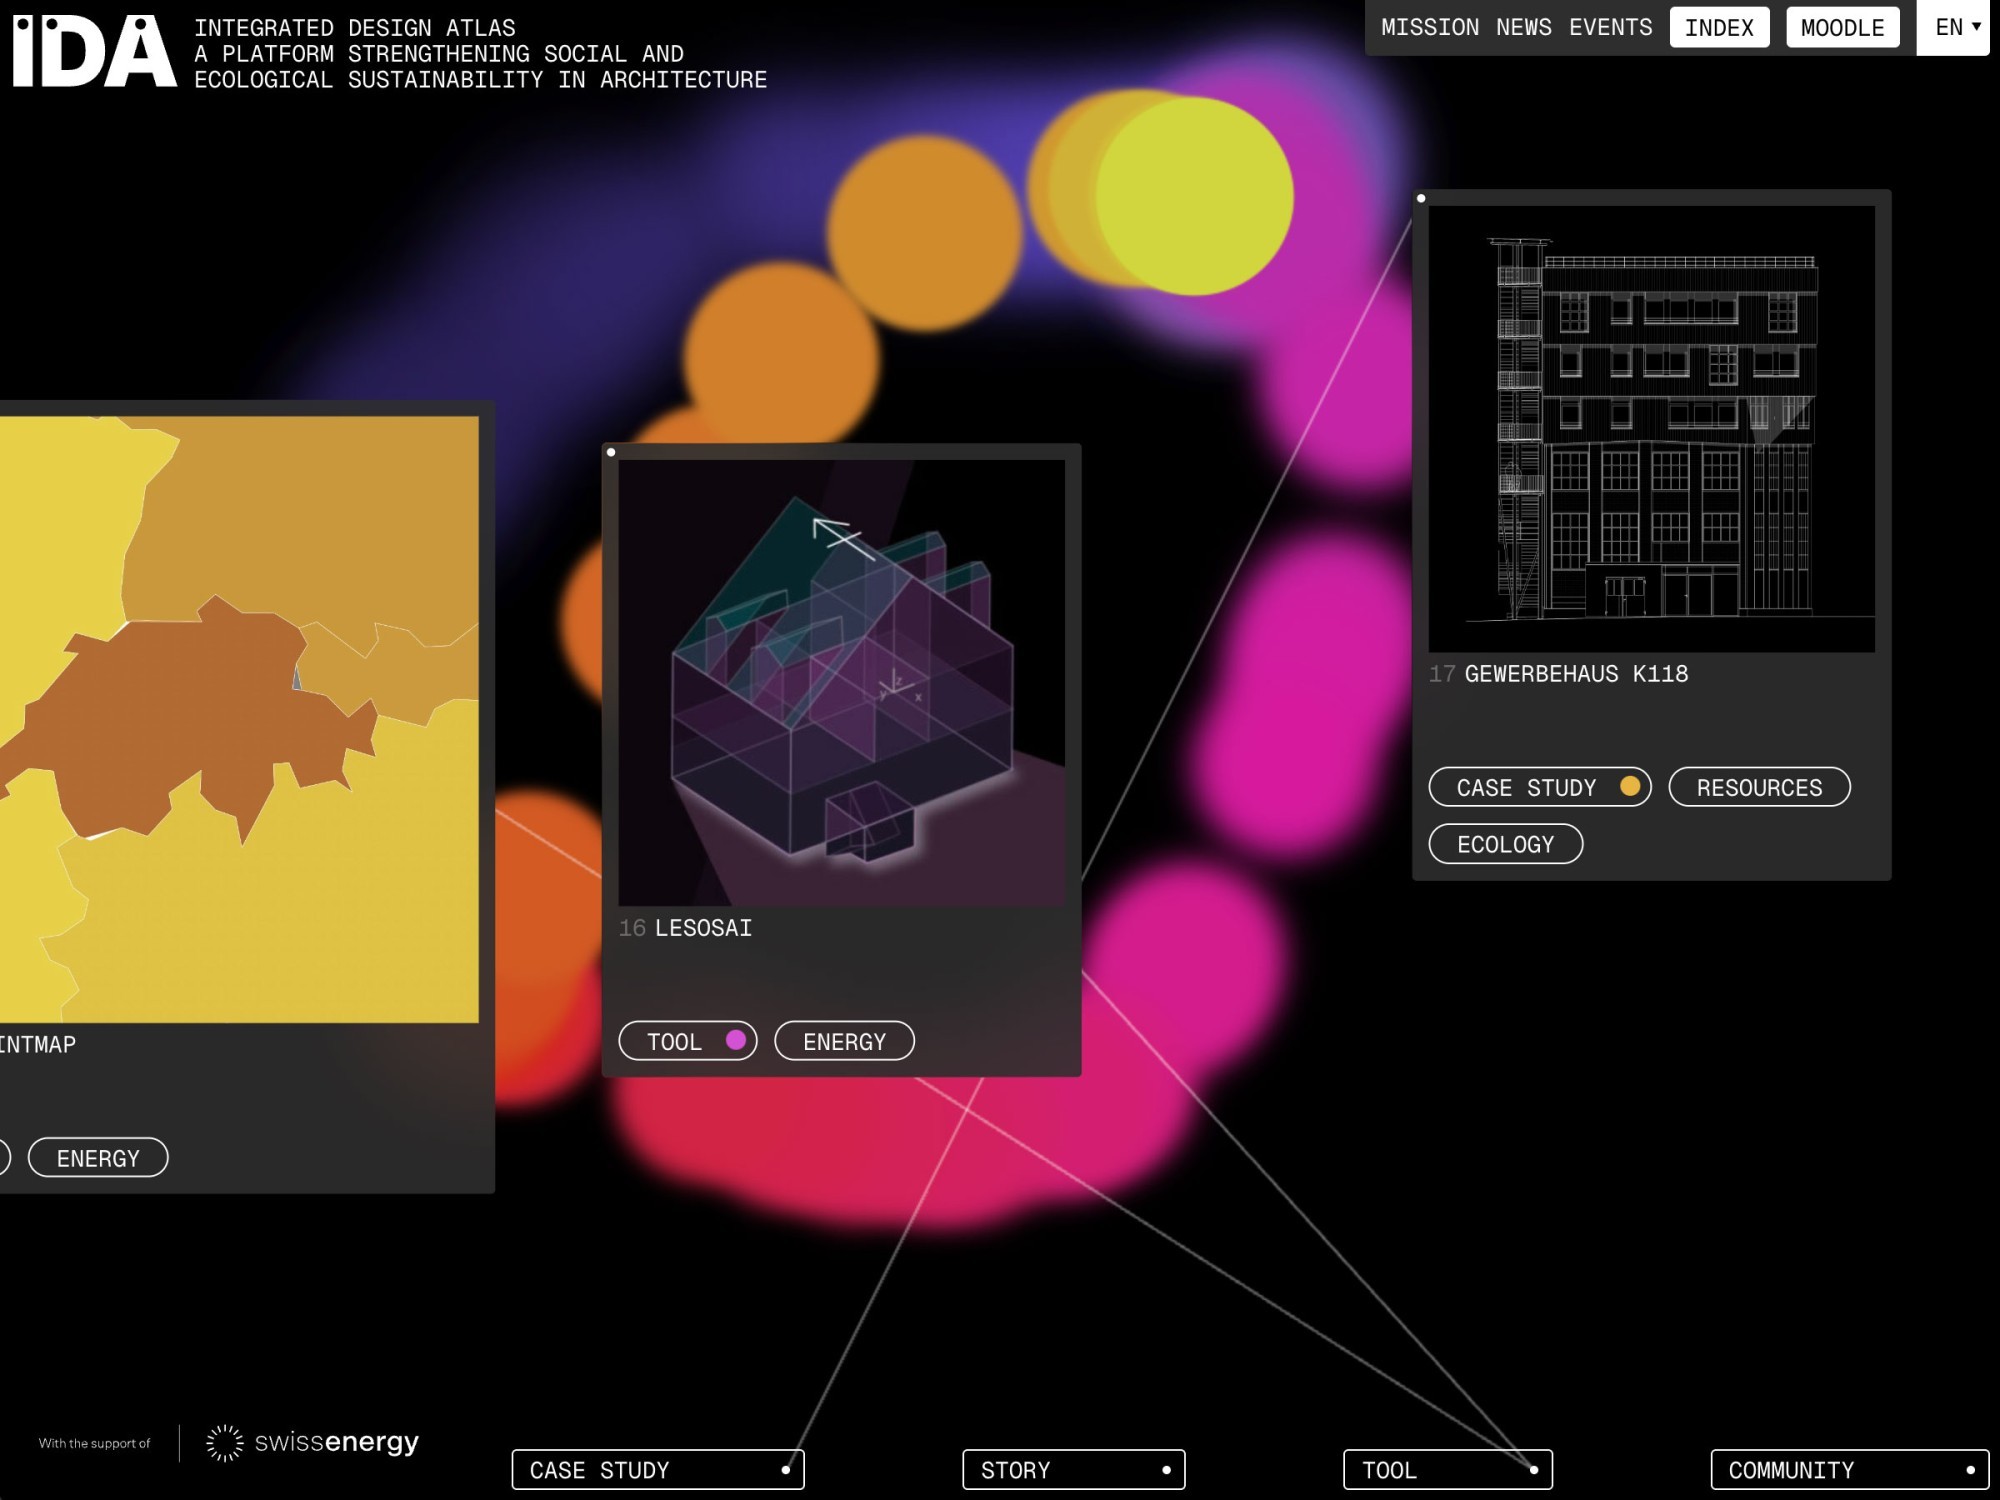Select the Ecology tag on Gewerbehaus card

(x=1505, y=844)
